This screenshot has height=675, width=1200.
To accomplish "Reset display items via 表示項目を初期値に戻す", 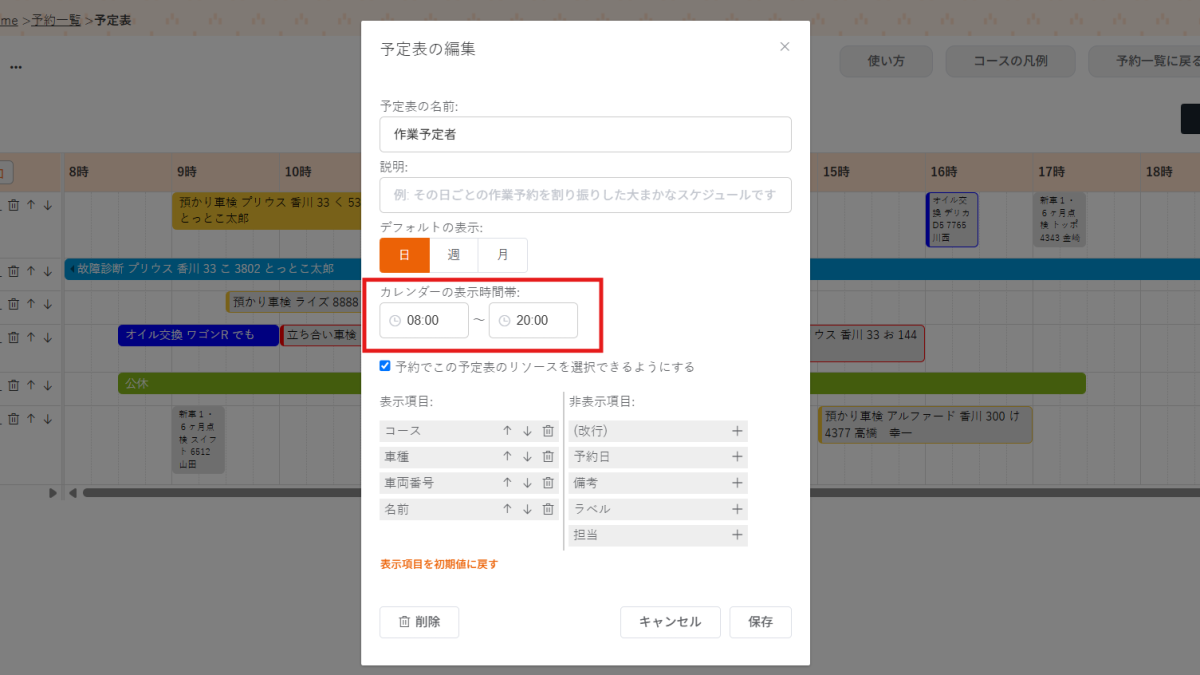I will [439, 564].
